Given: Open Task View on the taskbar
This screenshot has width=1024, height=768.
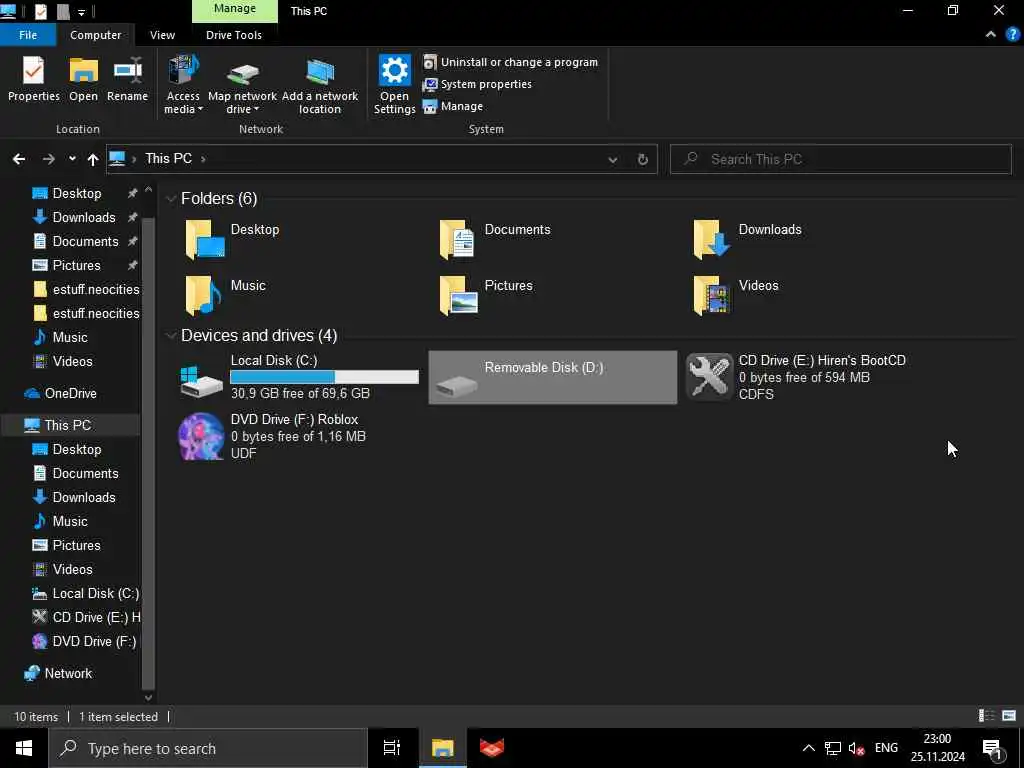Looking at the screenshot, I should coord(392,748).
